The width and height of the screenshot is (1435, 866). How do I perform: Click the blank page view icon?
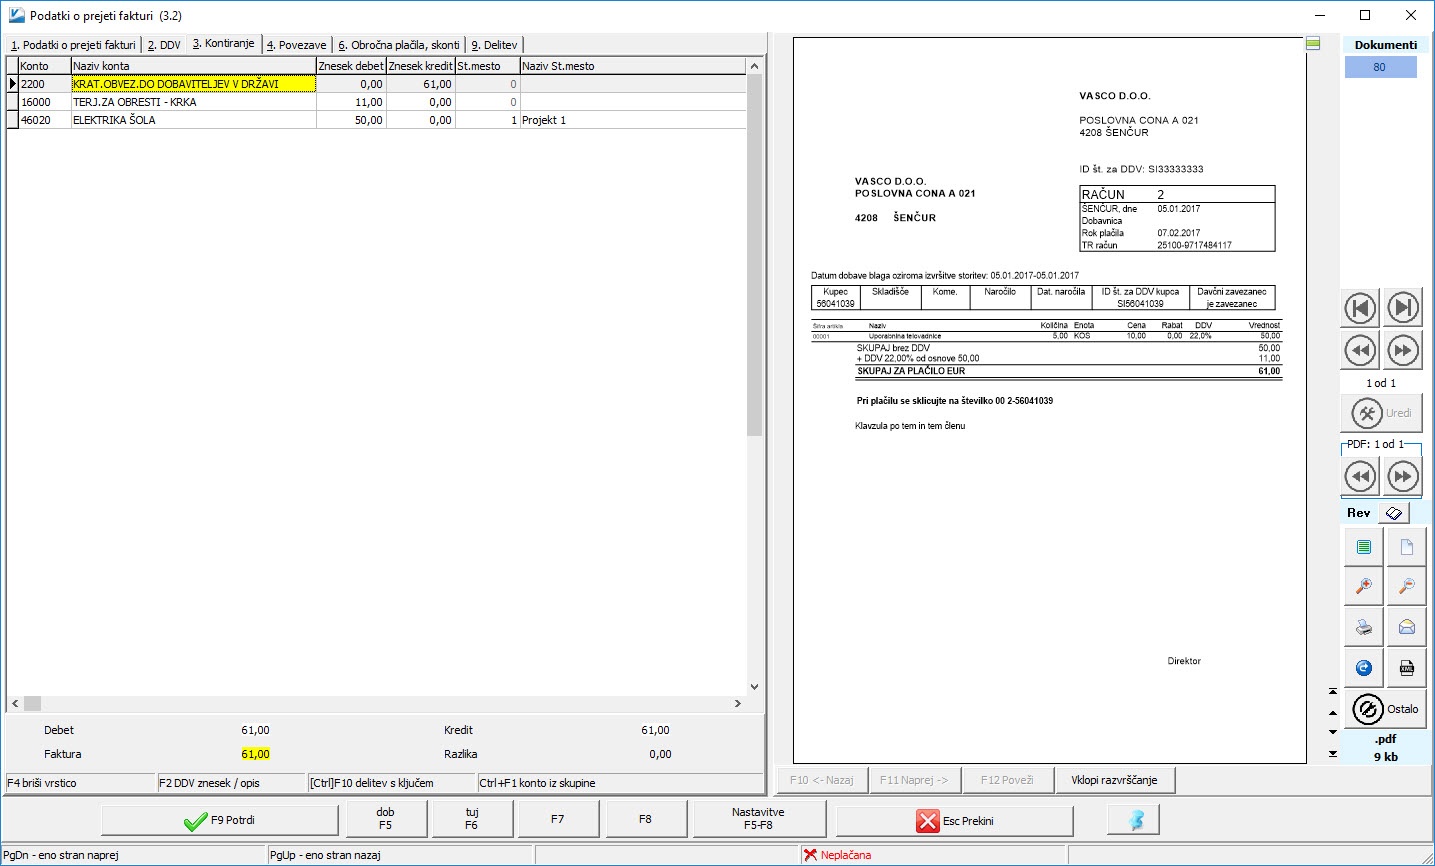coord(1406,547)
